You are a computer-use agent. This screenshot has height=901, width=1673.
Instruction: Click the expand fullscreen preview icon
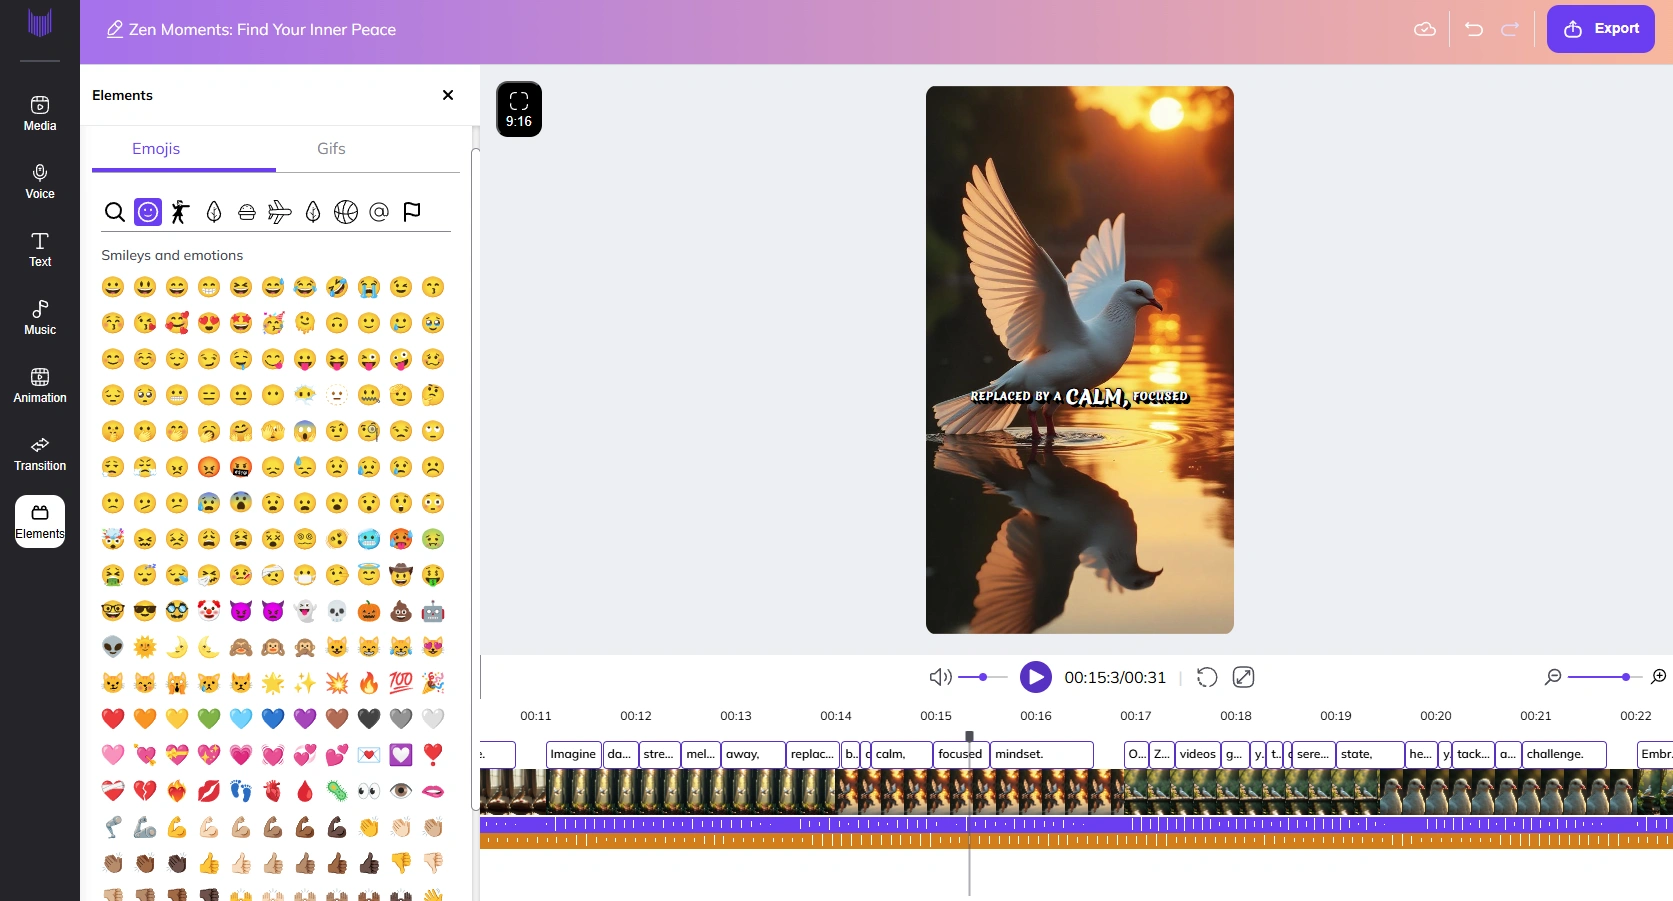1244,677
